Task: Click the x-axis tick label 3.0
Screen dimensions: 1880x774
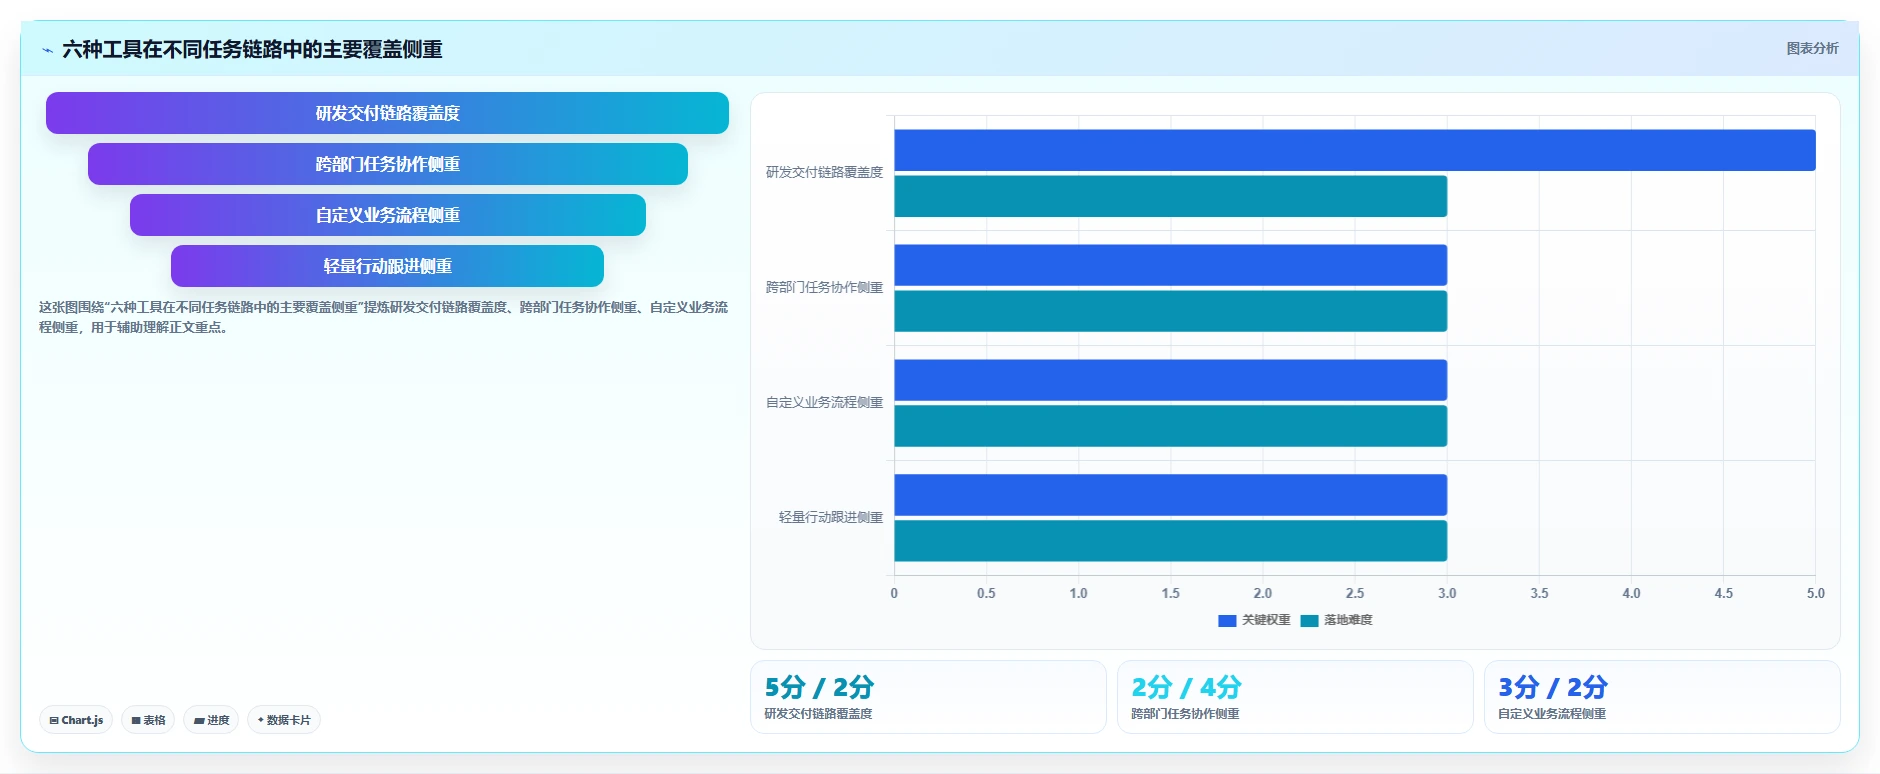Action: [x=1447, y=593]
